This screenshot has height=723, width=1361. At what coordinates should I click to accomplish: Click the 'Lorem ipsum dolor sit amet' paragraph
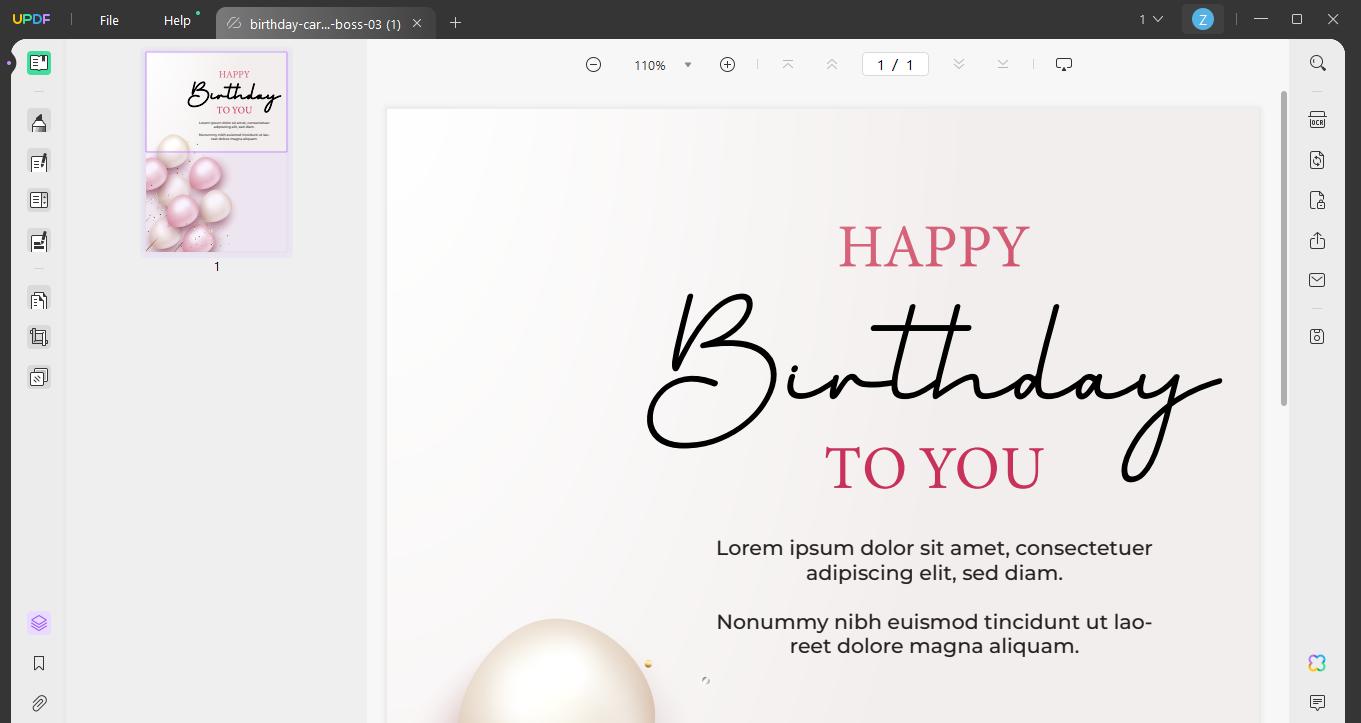[934, 560]
